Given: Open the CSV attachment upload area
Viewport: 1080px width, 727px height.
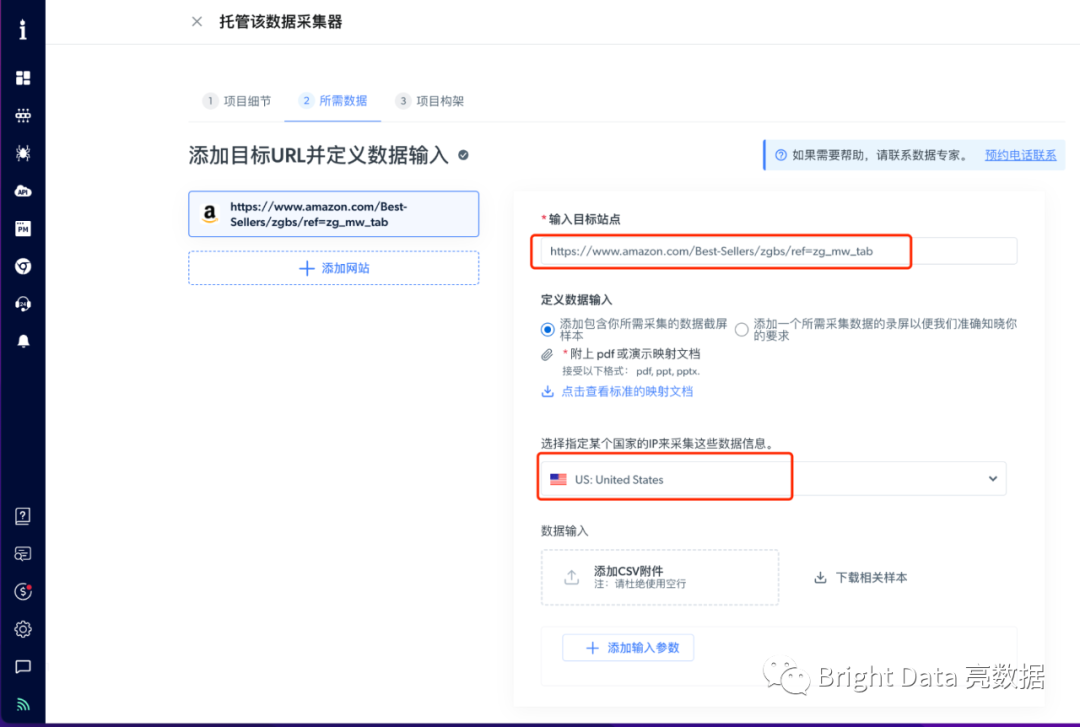Looking at the screenshot, I should 659,577.
